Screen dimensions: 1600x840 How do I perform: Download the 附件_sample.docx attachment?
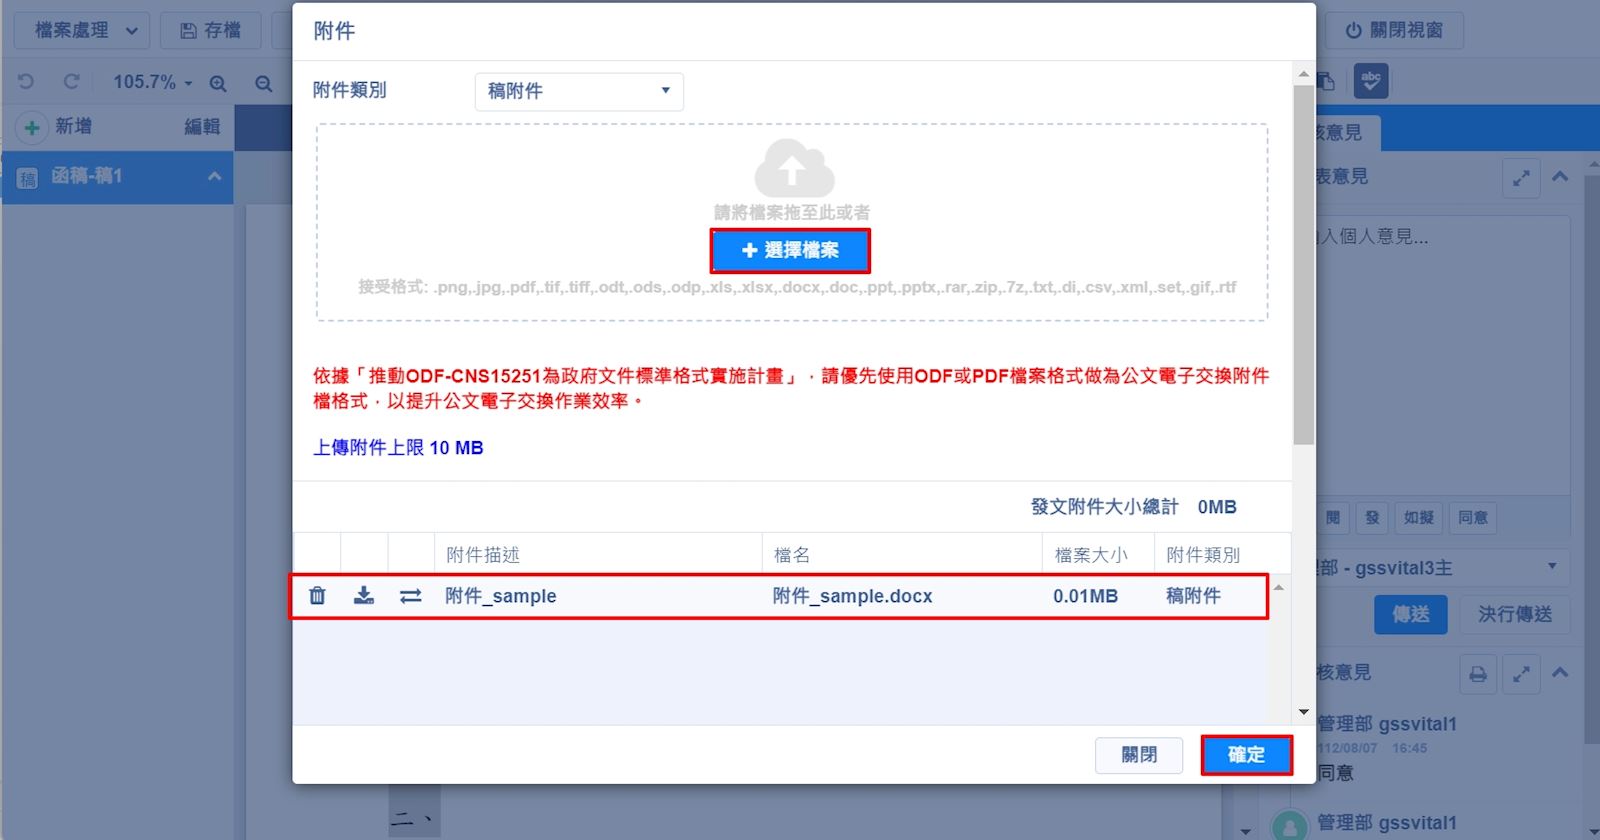tap(364, 596)
